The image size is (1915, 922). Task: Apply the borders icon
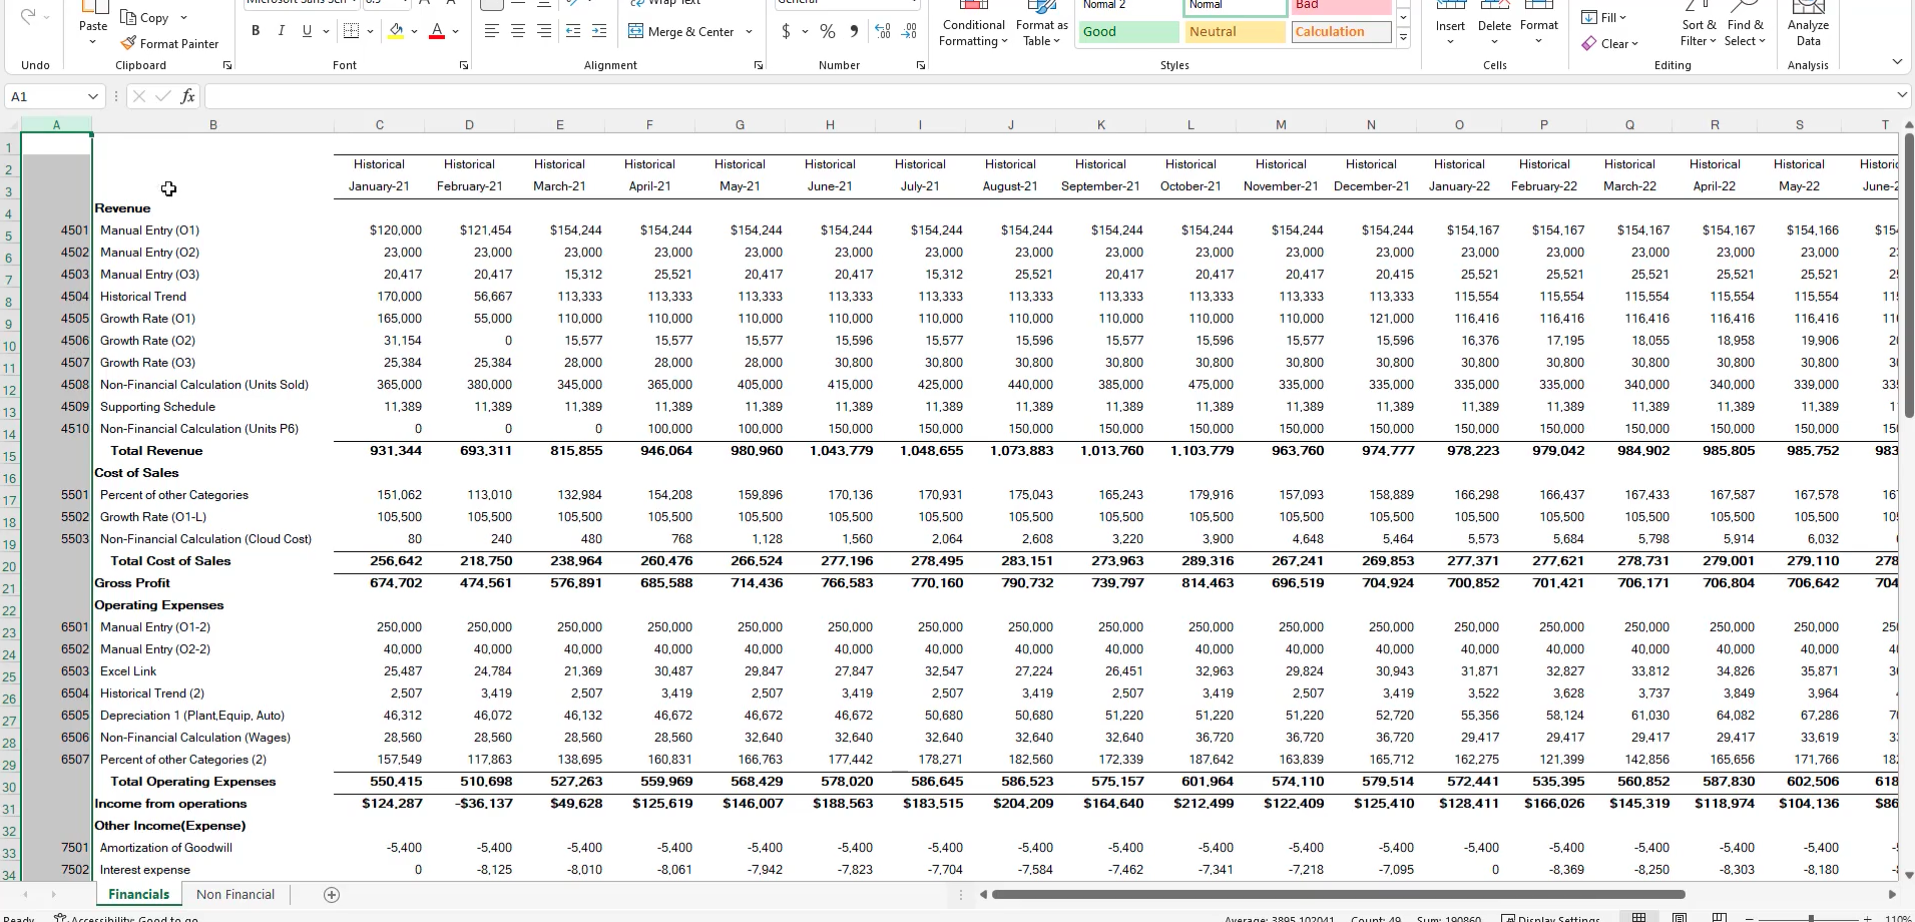[351, 31]
